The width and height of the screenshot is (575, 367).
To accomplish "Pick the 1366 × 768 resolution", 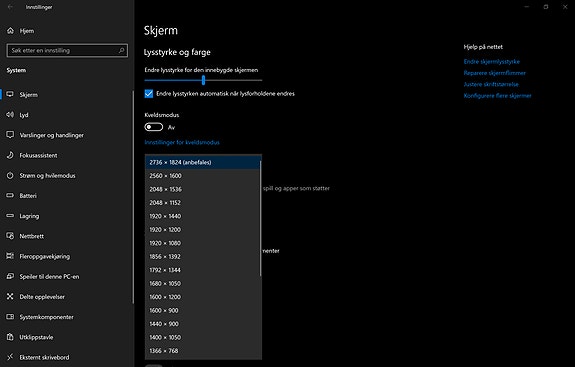I will coord(202,351).
